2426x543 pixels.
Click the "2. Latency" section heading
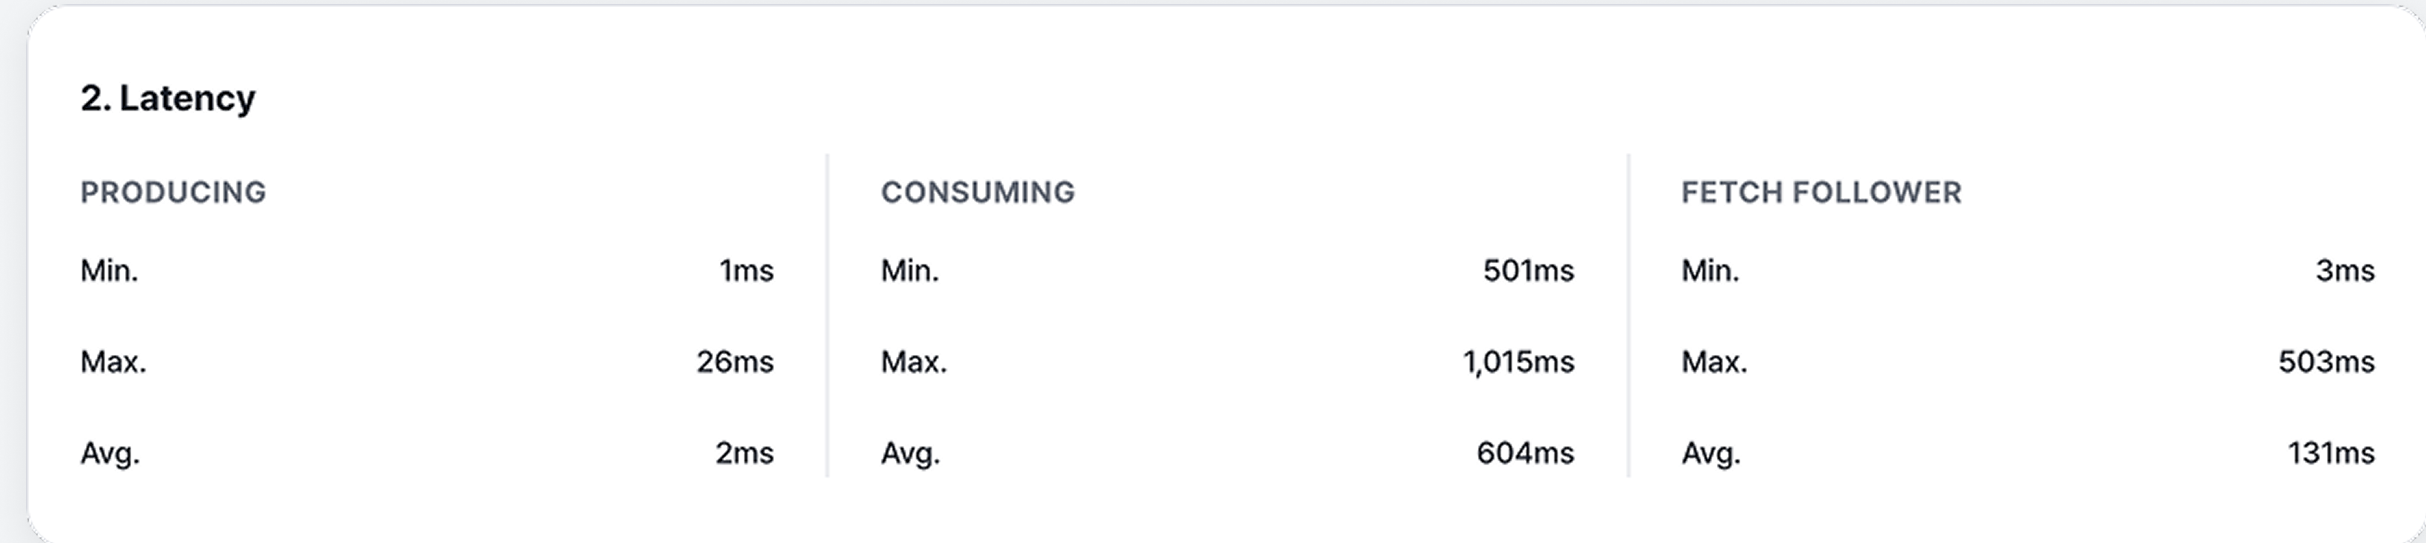click(x=168, y=98)
